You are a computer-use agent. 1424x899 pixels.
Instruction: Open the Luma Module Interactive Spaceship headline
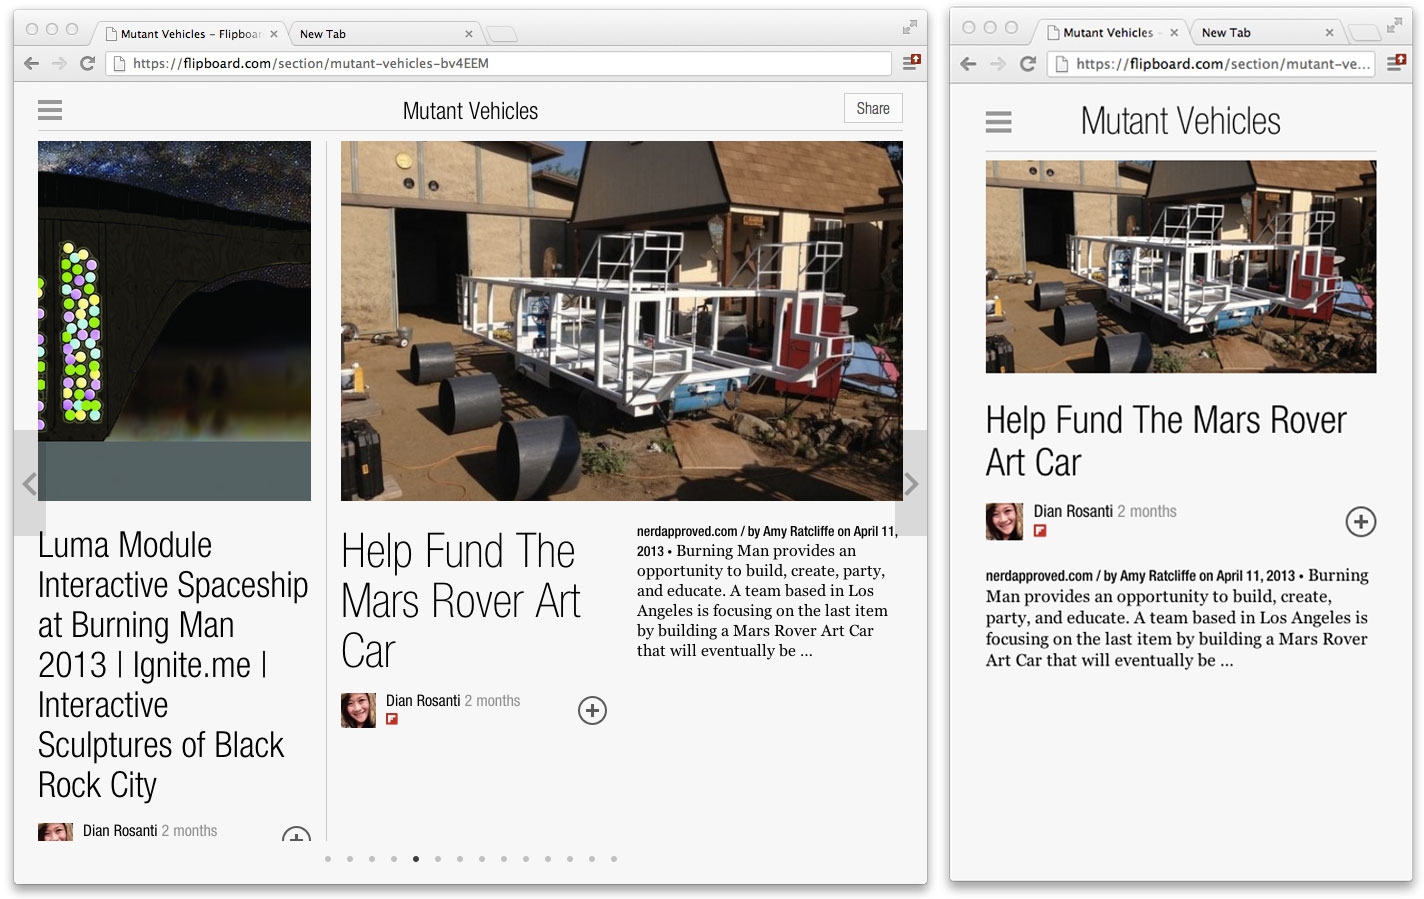[172, 665]
